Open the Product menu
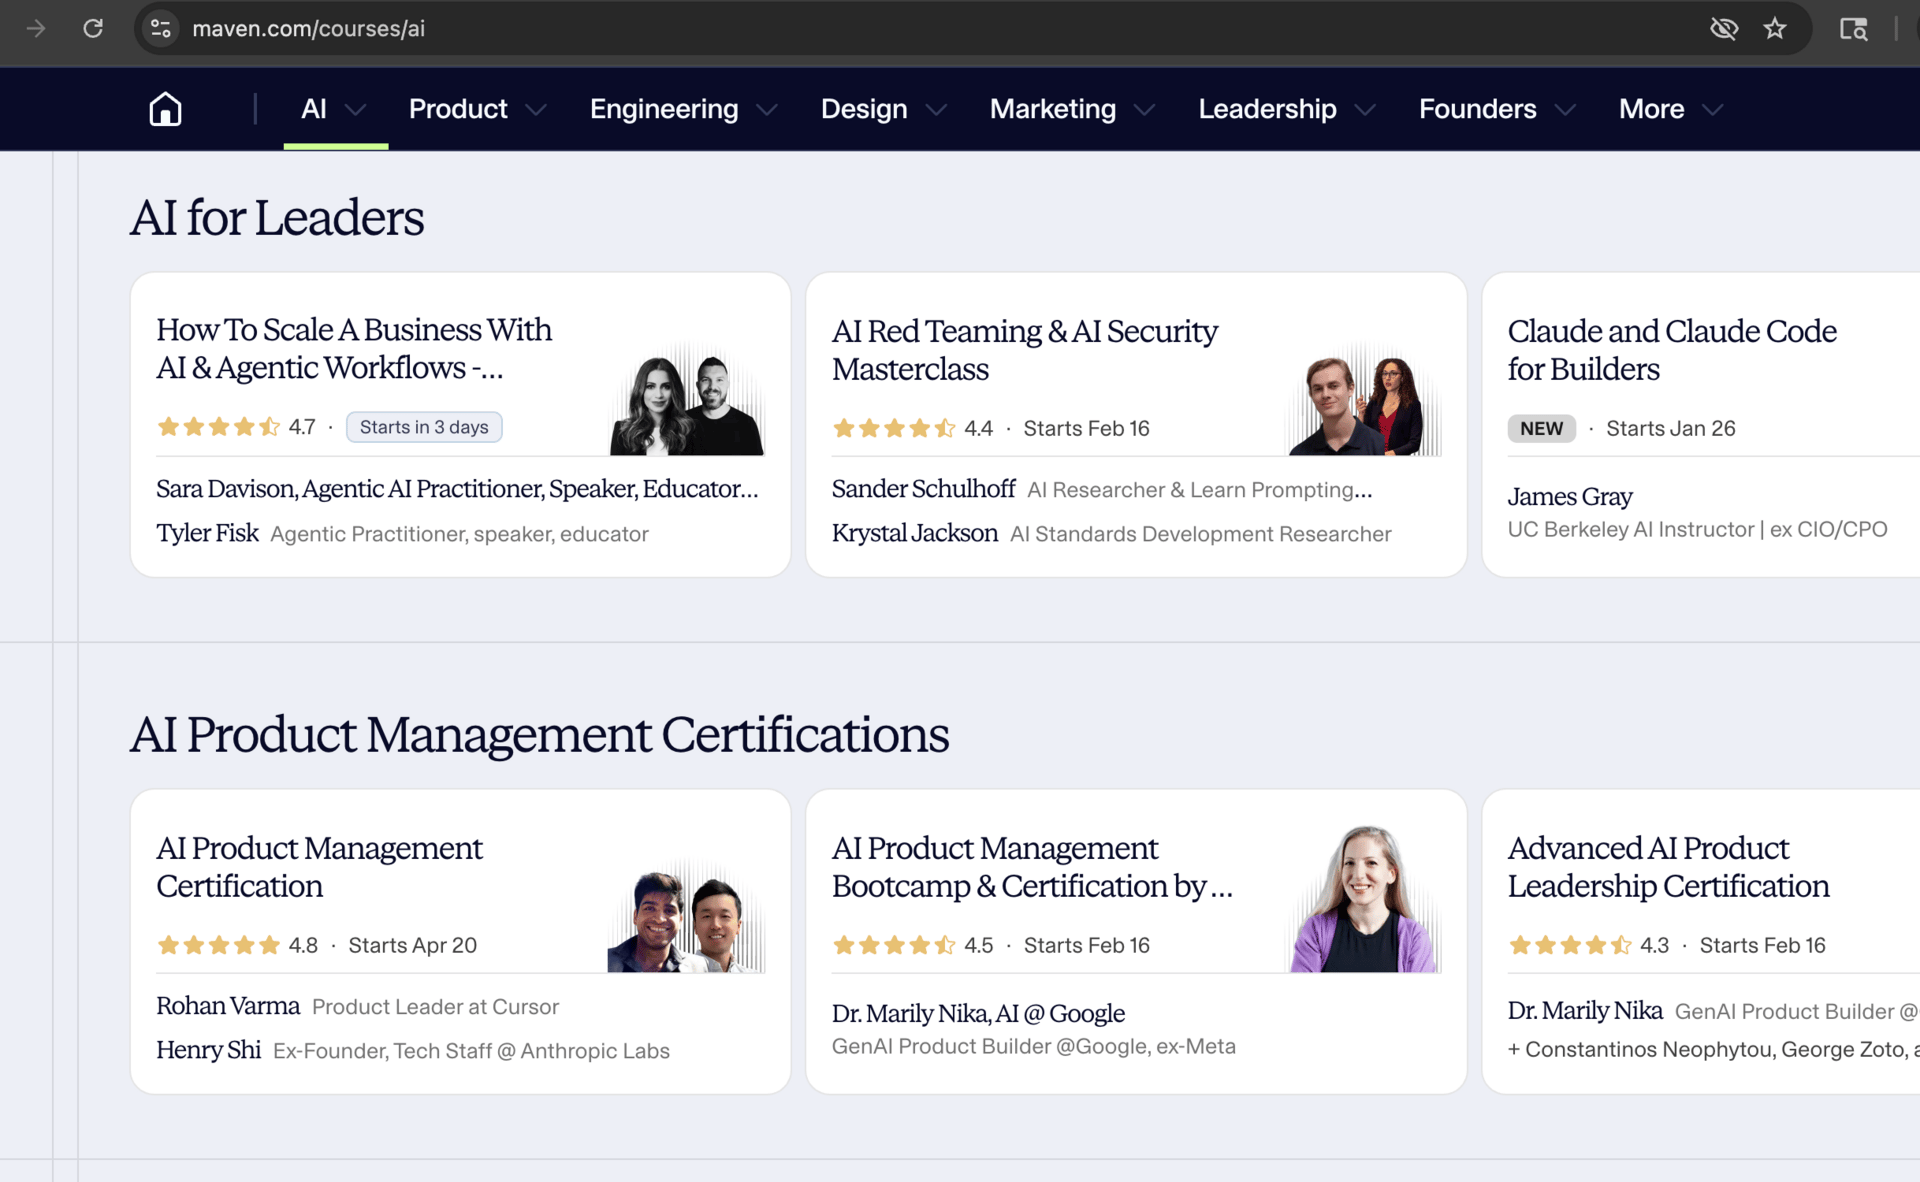The height and width of the screenshot is (1182, 1920). [x=458, y=109]
